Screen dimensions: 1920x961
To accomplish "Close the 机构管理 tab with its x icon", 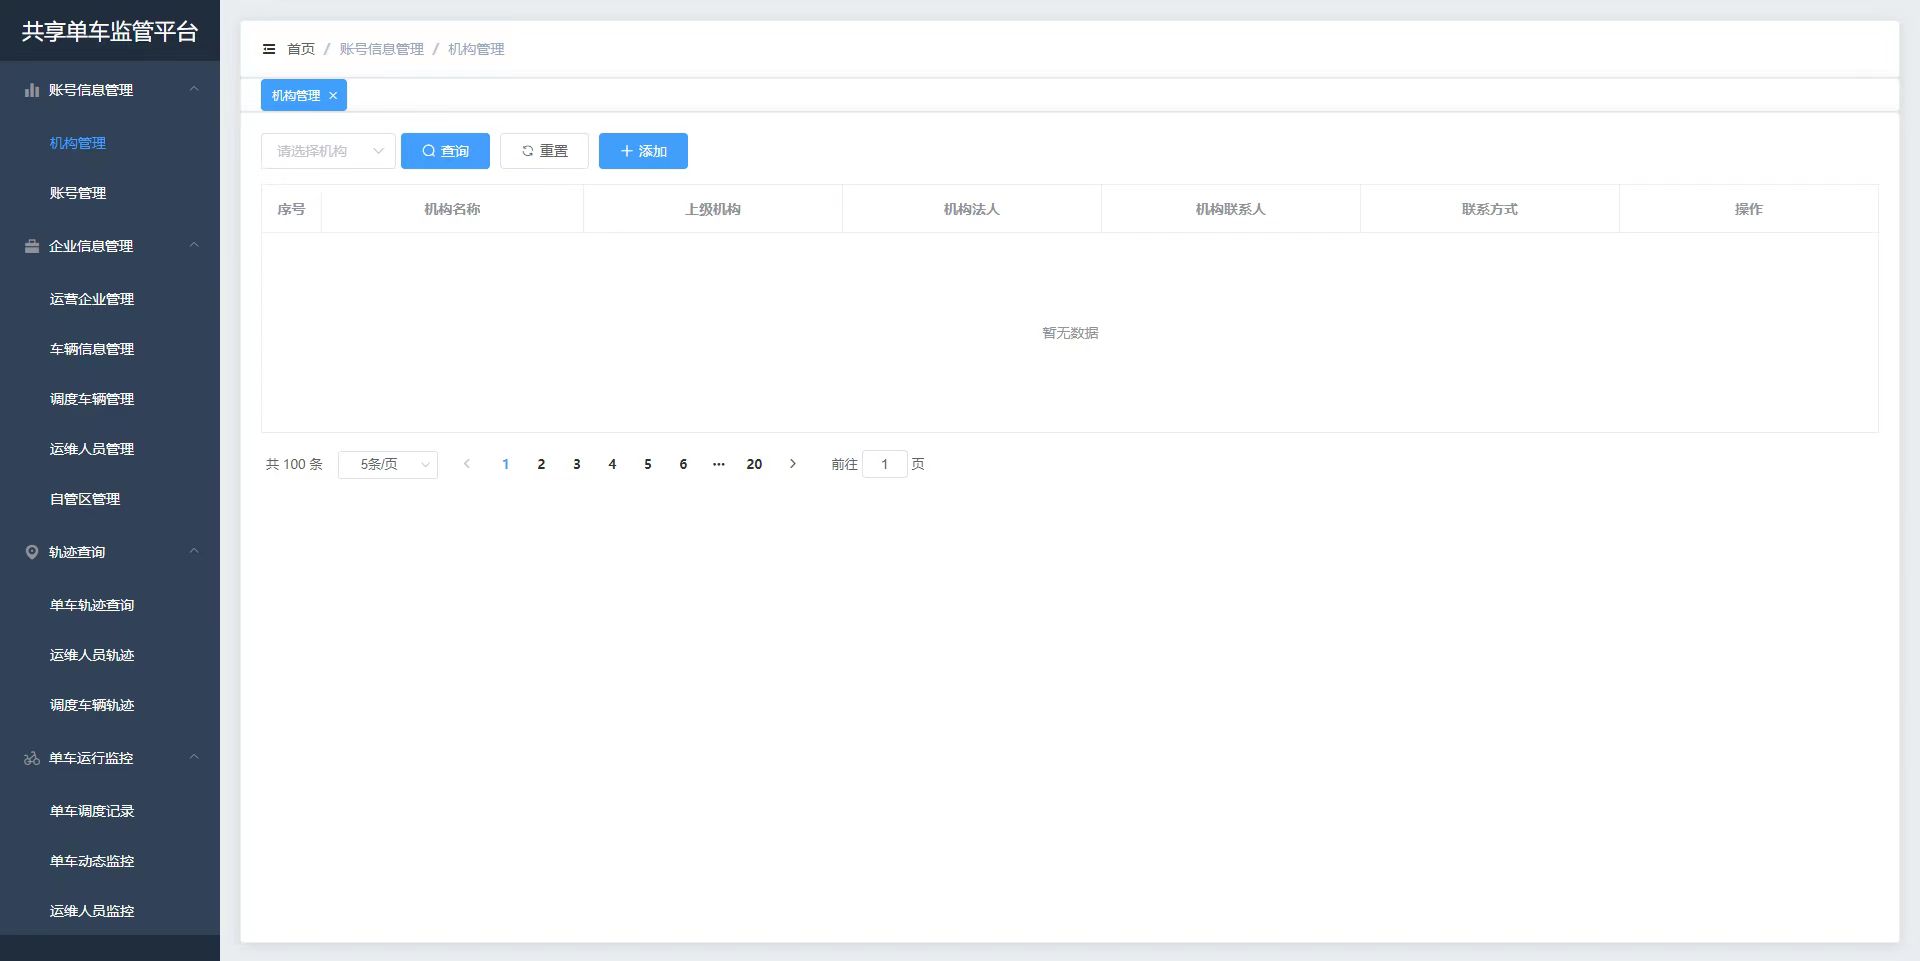I will (x=333, y=96).
